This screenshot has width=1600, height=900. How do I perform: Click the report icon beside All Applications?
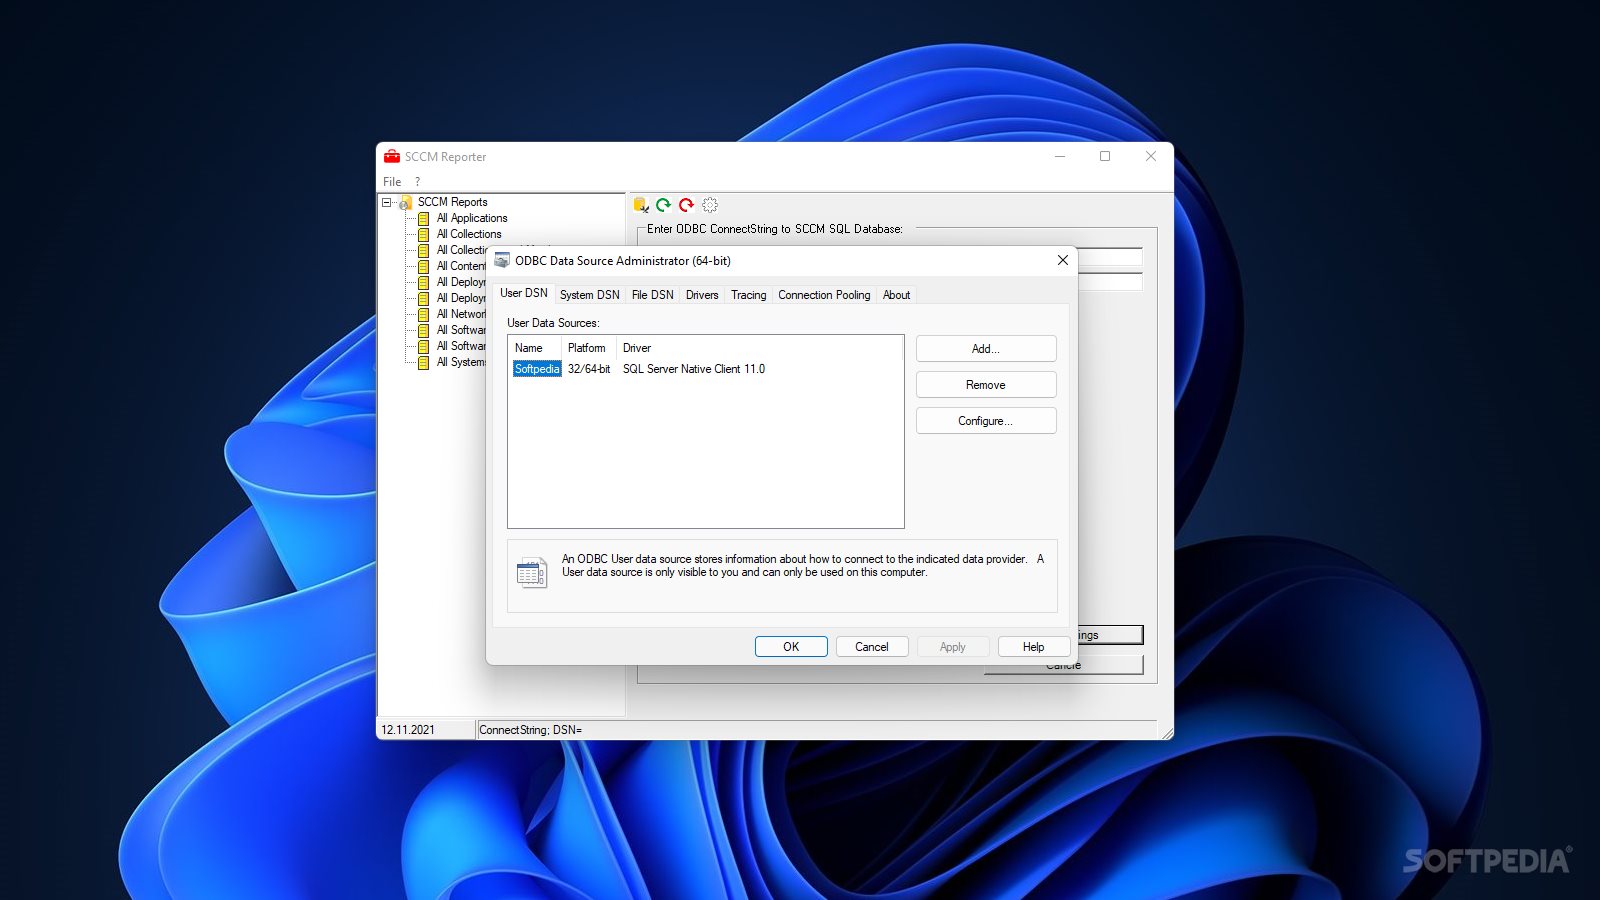[x=424, y=218]
